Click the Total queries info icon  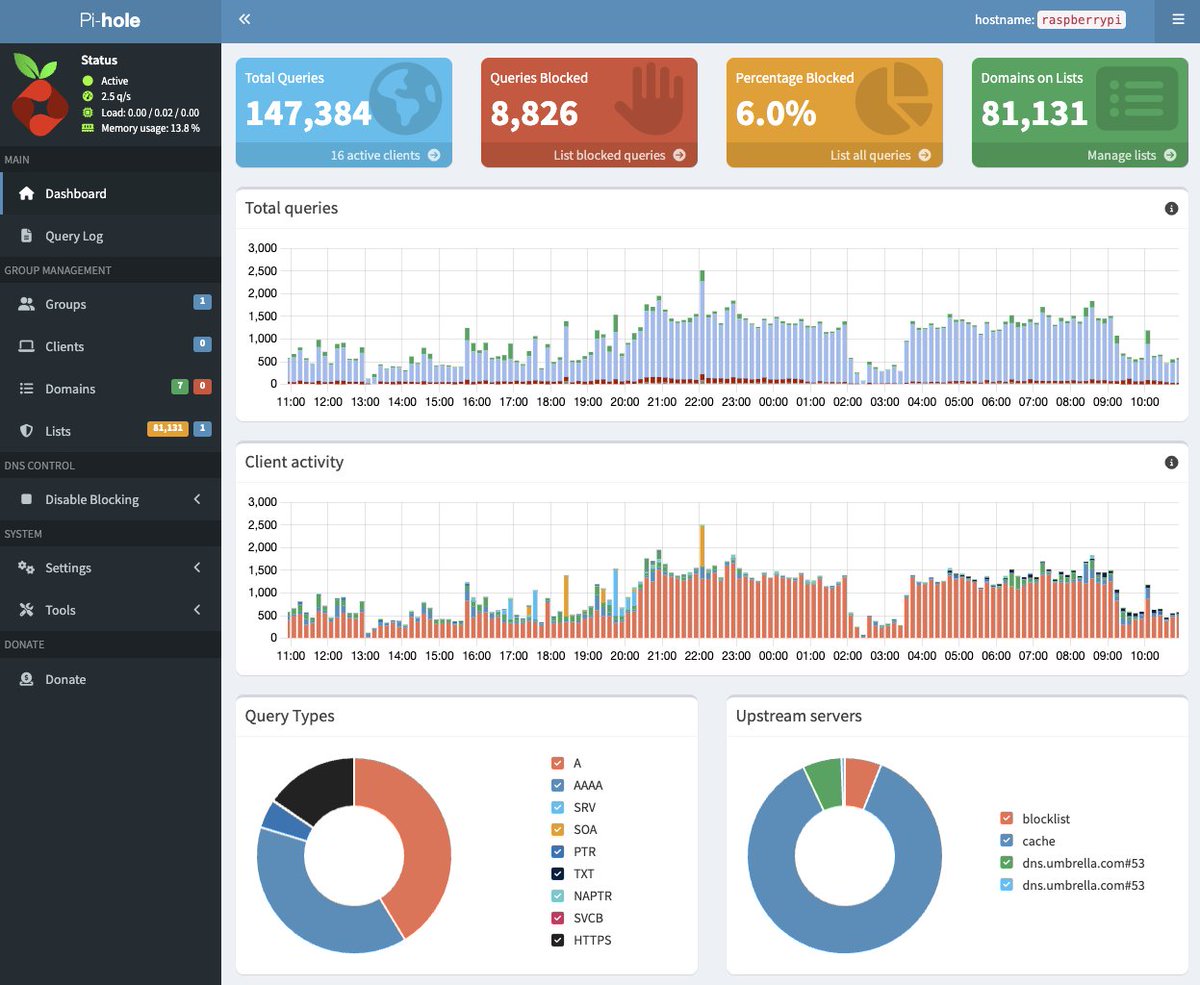point(1171,208)
